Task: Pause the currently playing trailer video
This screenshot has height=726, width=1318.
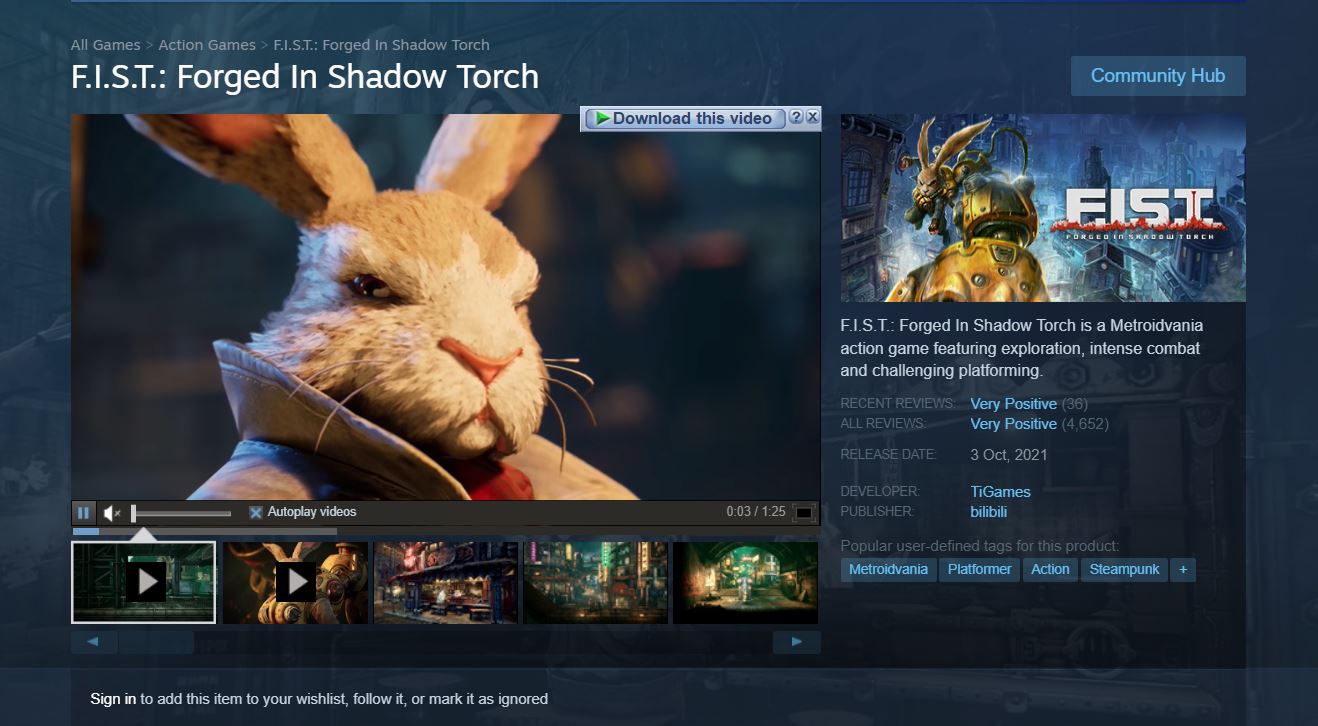Action: pos(84,512)
